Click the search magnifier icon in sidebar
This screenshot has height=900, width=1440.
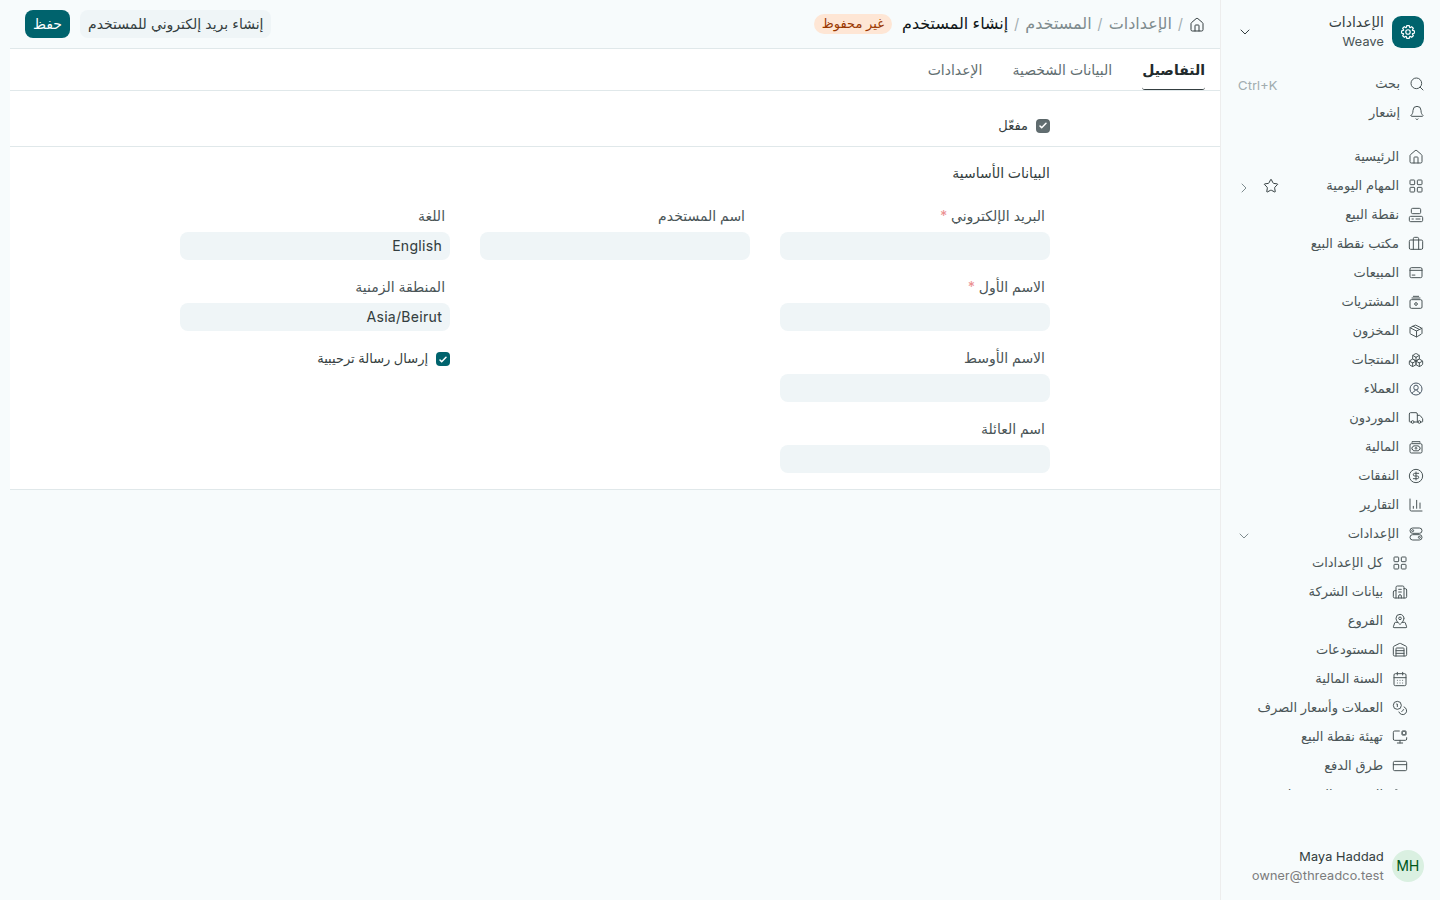pyautogui.click(x=1416, y=84)
